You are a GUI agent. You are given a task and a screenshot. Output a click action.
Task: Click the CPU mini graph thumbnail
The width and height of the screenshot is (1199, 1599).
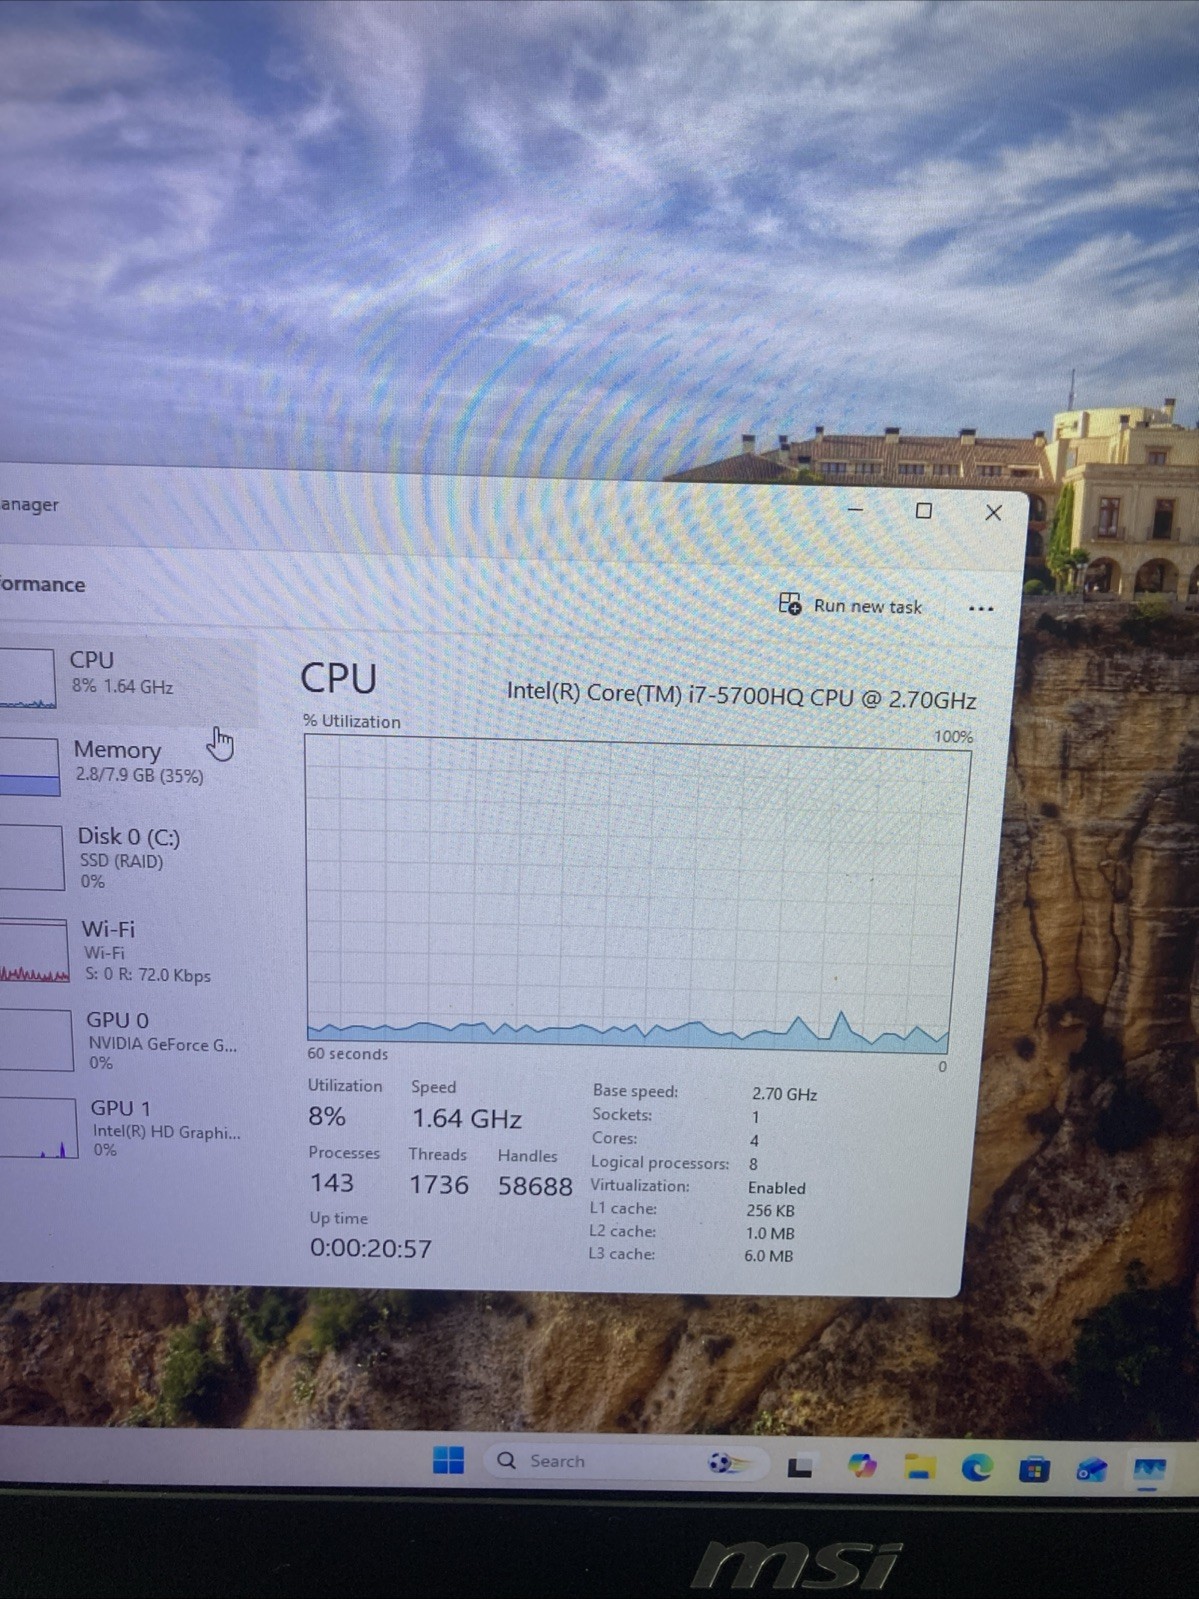pos(27,678)
